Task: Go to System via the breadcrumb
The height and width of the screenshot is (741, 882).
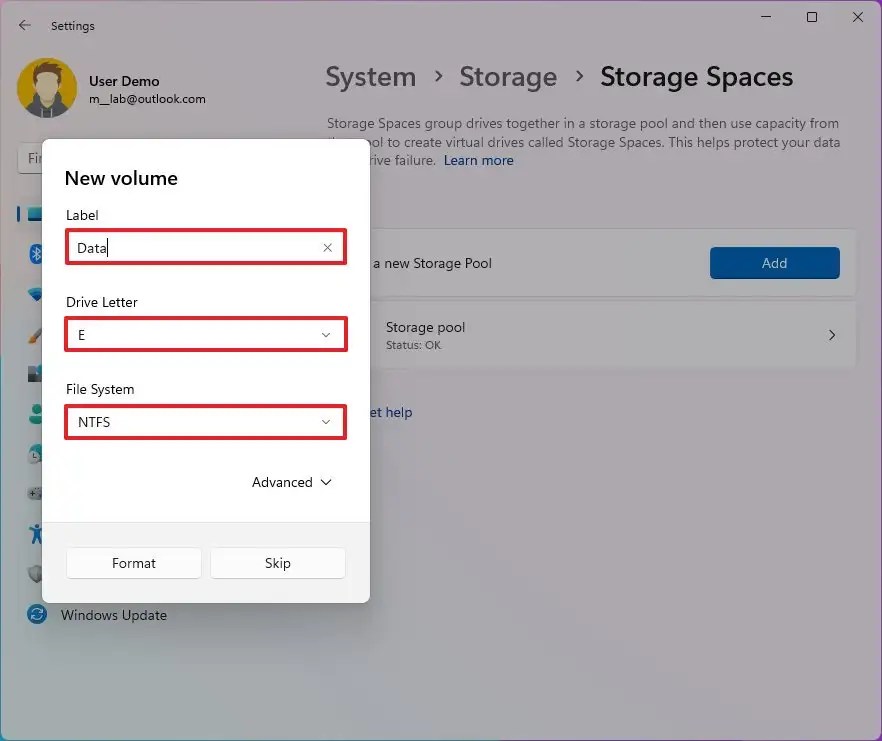Action: (x=371, y=77)
